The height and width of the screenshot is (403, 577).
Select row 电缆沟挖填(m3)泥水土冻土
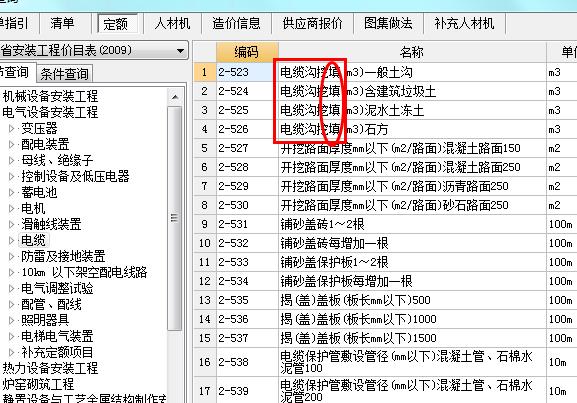[x=412, y=110]
